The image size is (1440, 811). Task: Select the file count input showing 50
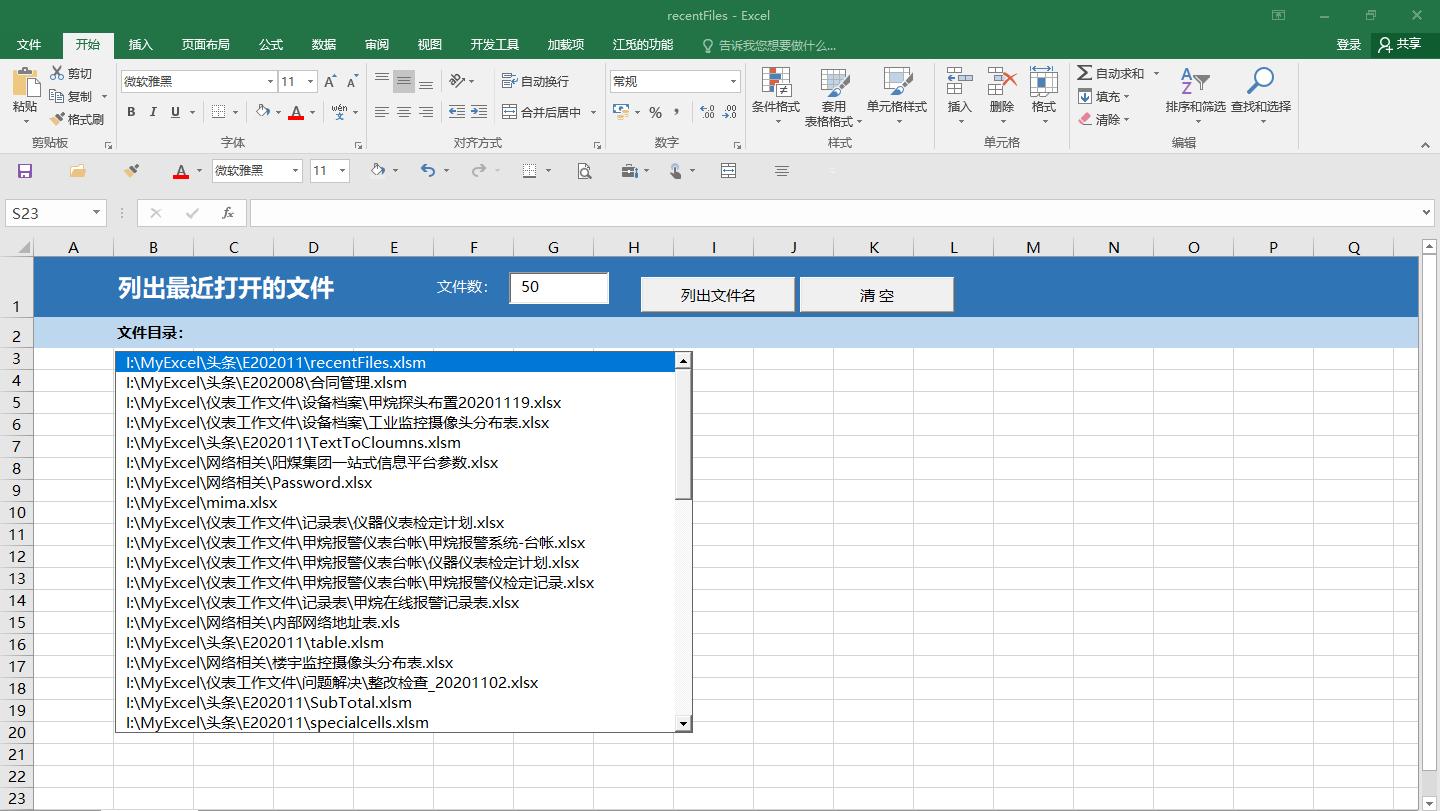coord(558,288)
